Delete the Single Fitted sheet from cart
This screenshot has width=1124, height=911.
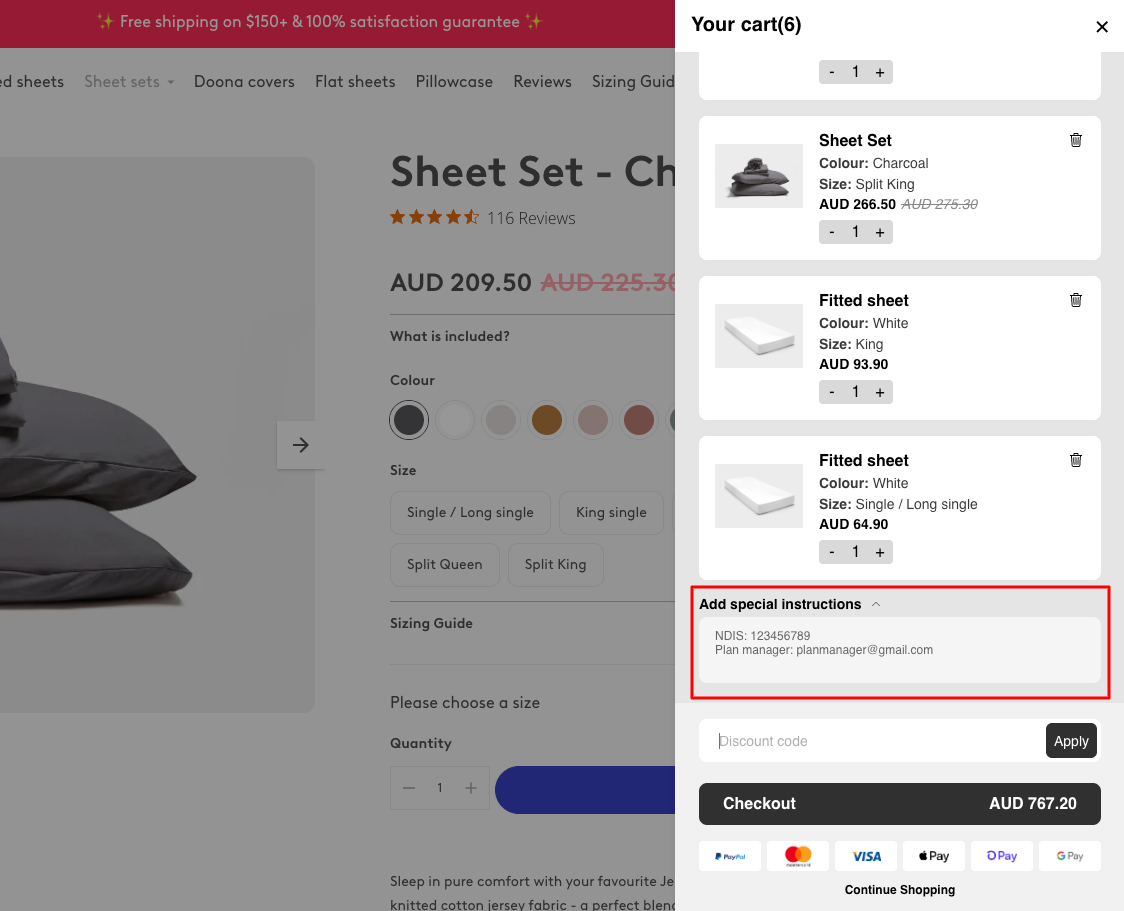point(1076,460)
